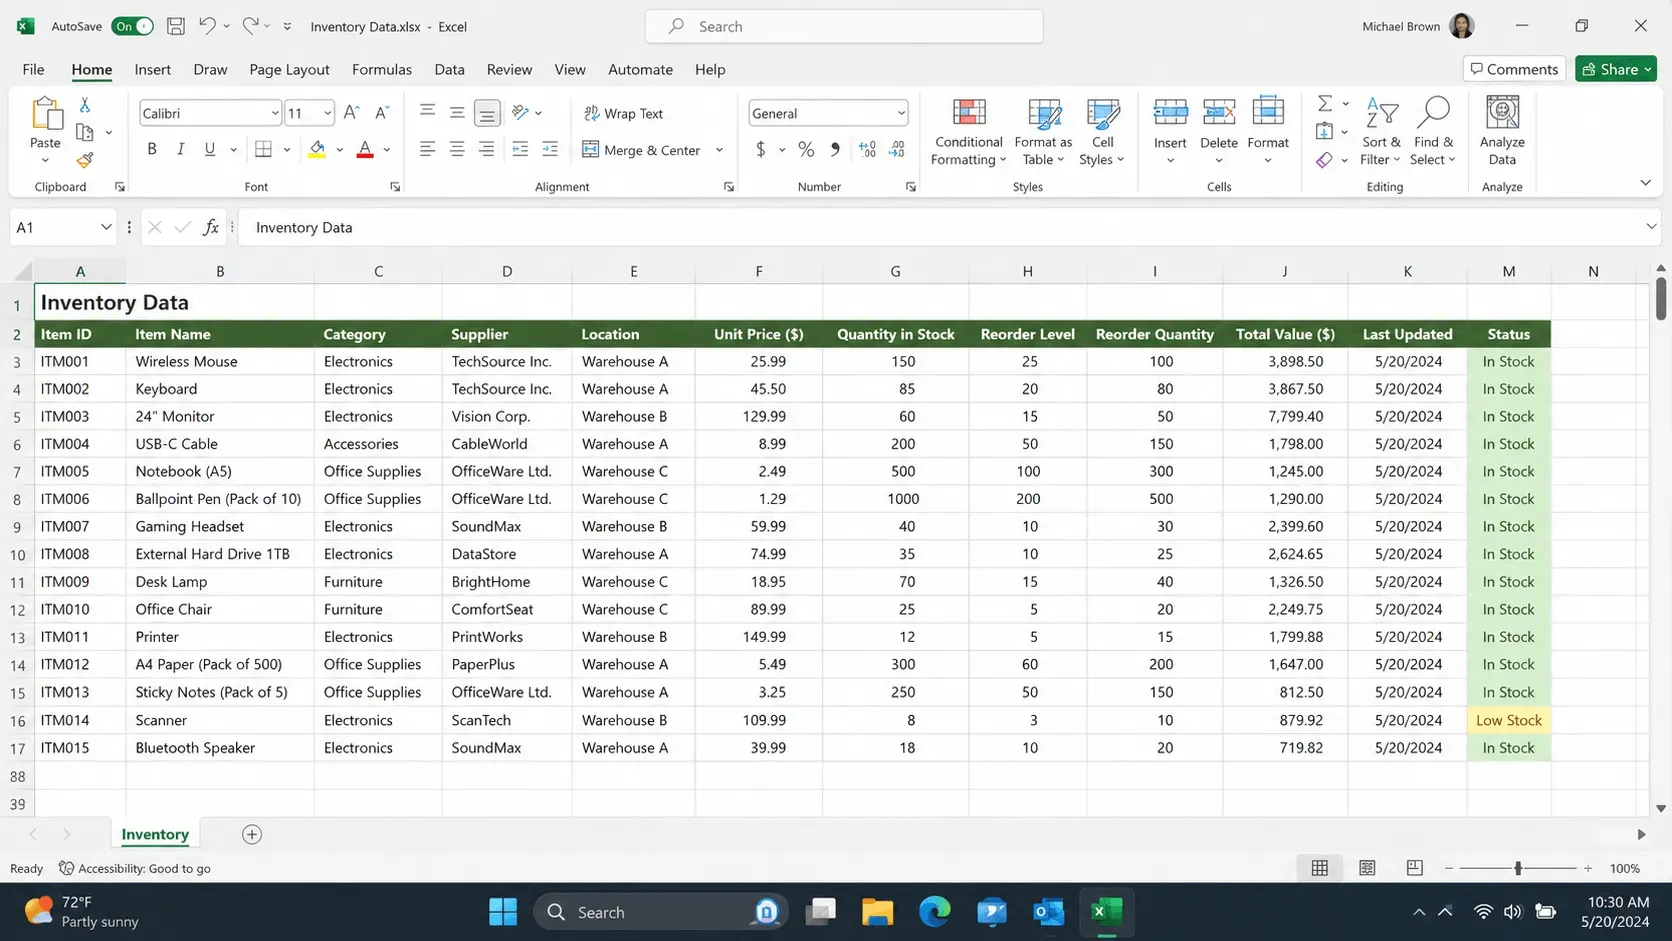
Task: Click the Comma Style icon
Action: [835, 149]
